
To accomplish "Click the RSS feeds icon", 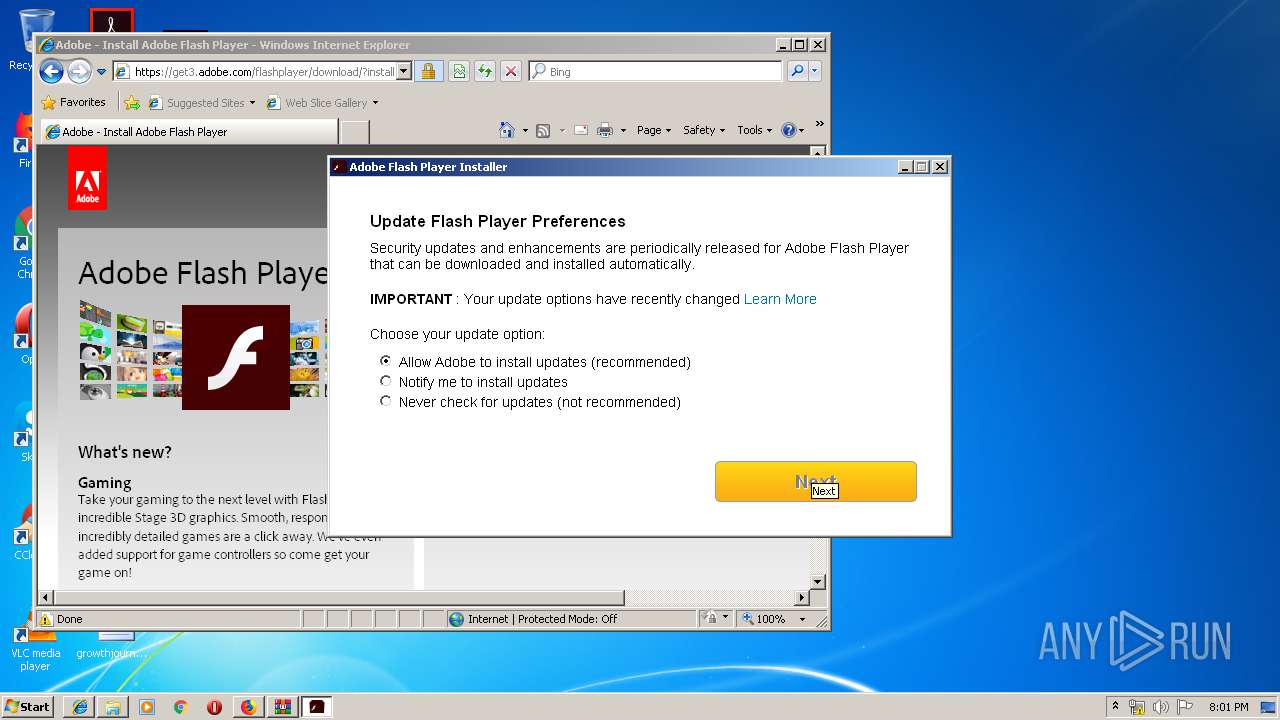I will click(x=543, y=130).
